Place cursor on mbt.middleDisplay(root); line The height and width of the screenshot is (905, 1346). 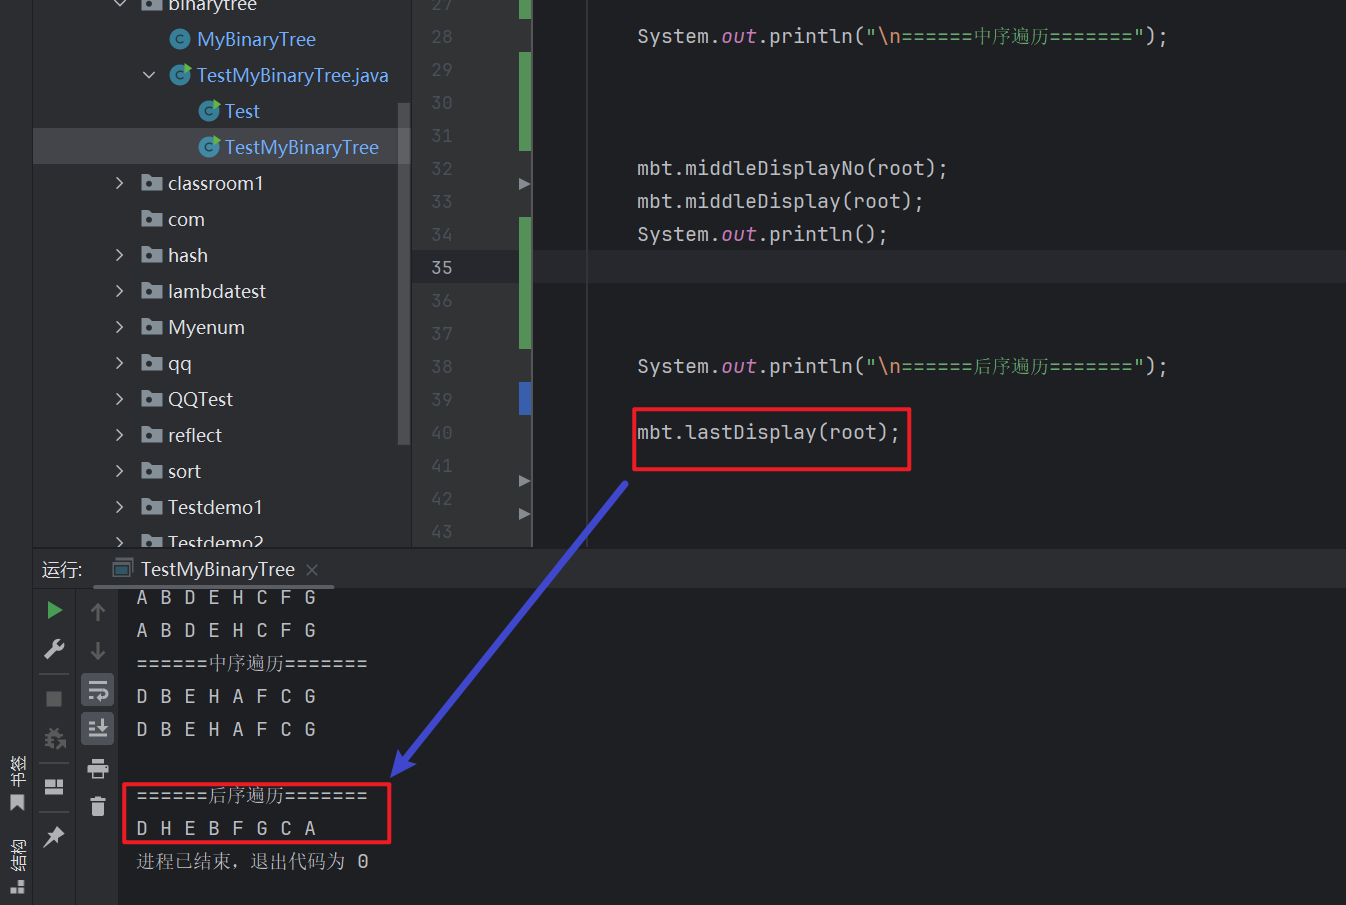point(780,201)
